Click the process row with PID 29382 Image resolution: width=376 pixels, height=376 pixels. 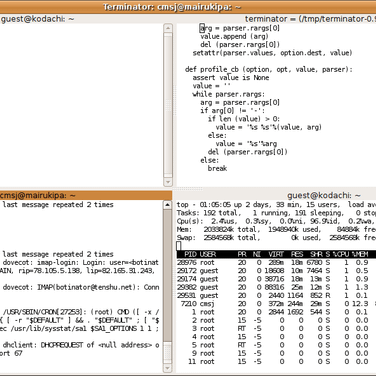click(x=276, y=287)
